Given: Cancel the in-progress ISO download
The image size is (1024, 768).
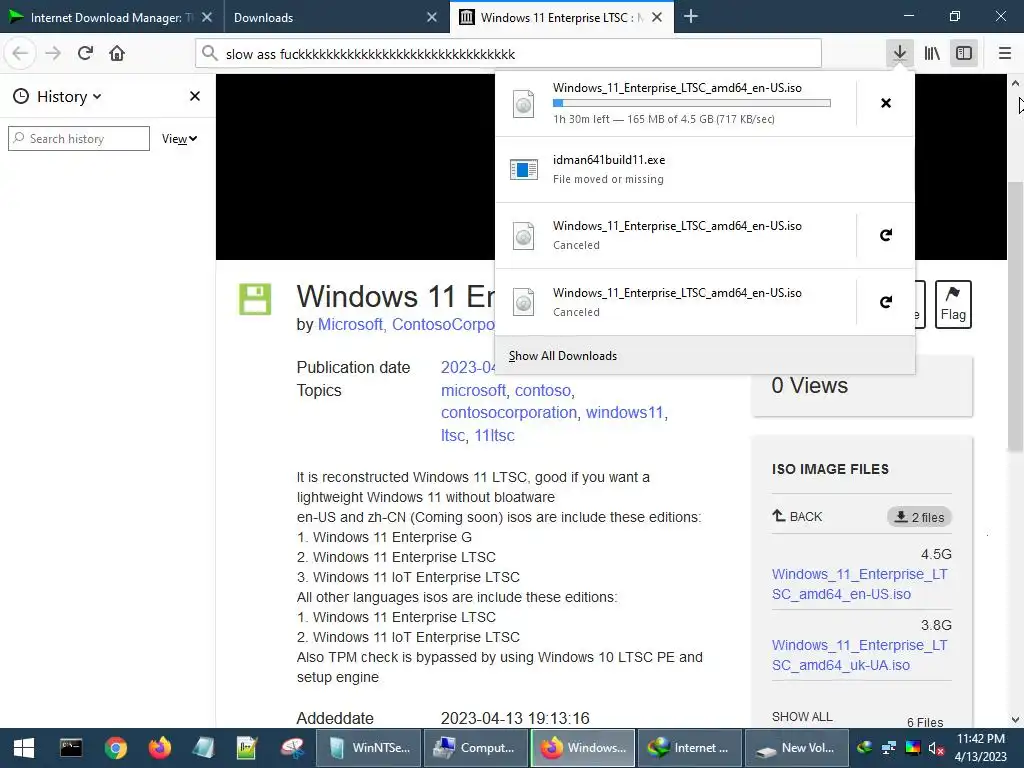Looking at the screenshot, I should (886, 103).
